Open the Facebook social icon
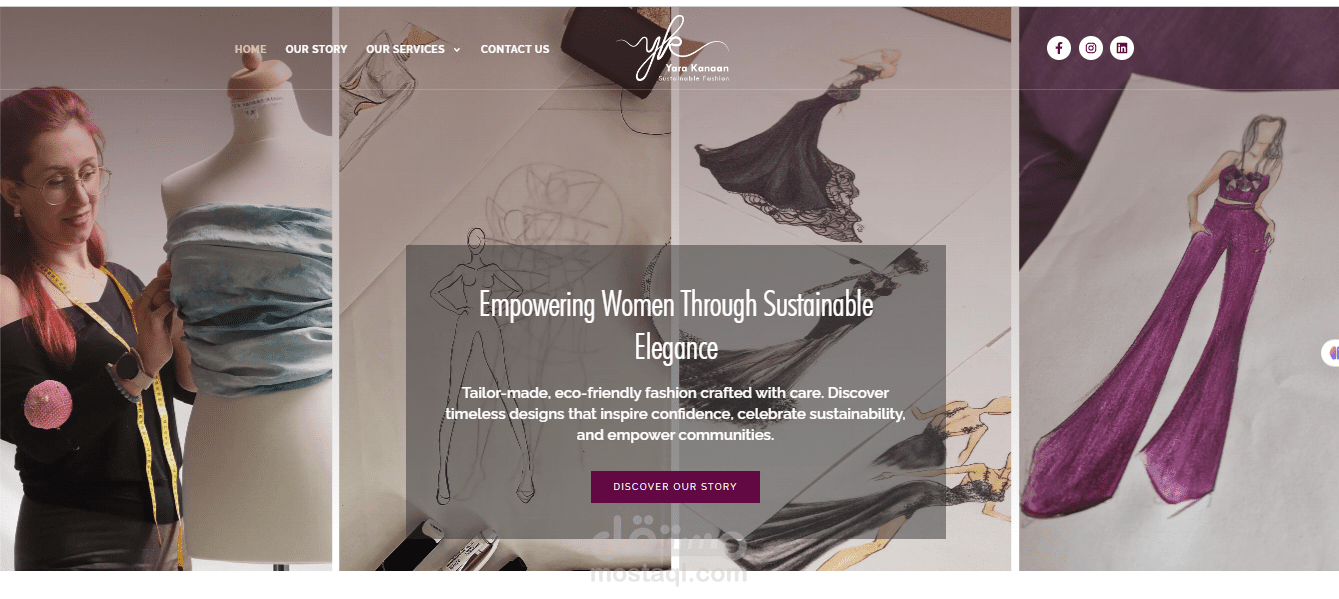 1059,48
